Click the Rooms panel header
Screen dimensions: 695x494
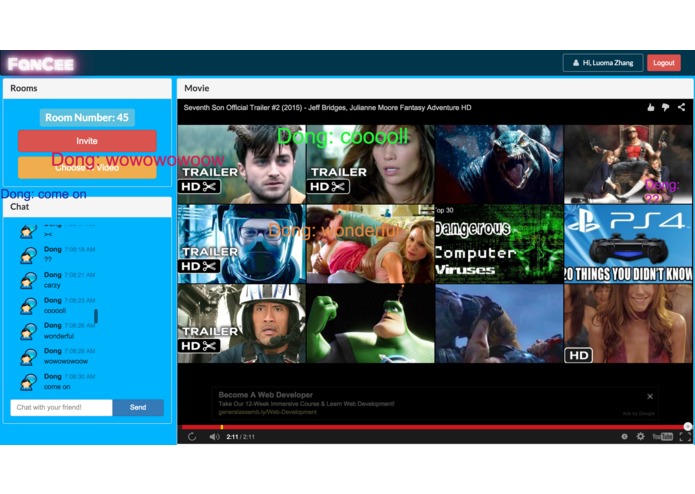point(87,88)
